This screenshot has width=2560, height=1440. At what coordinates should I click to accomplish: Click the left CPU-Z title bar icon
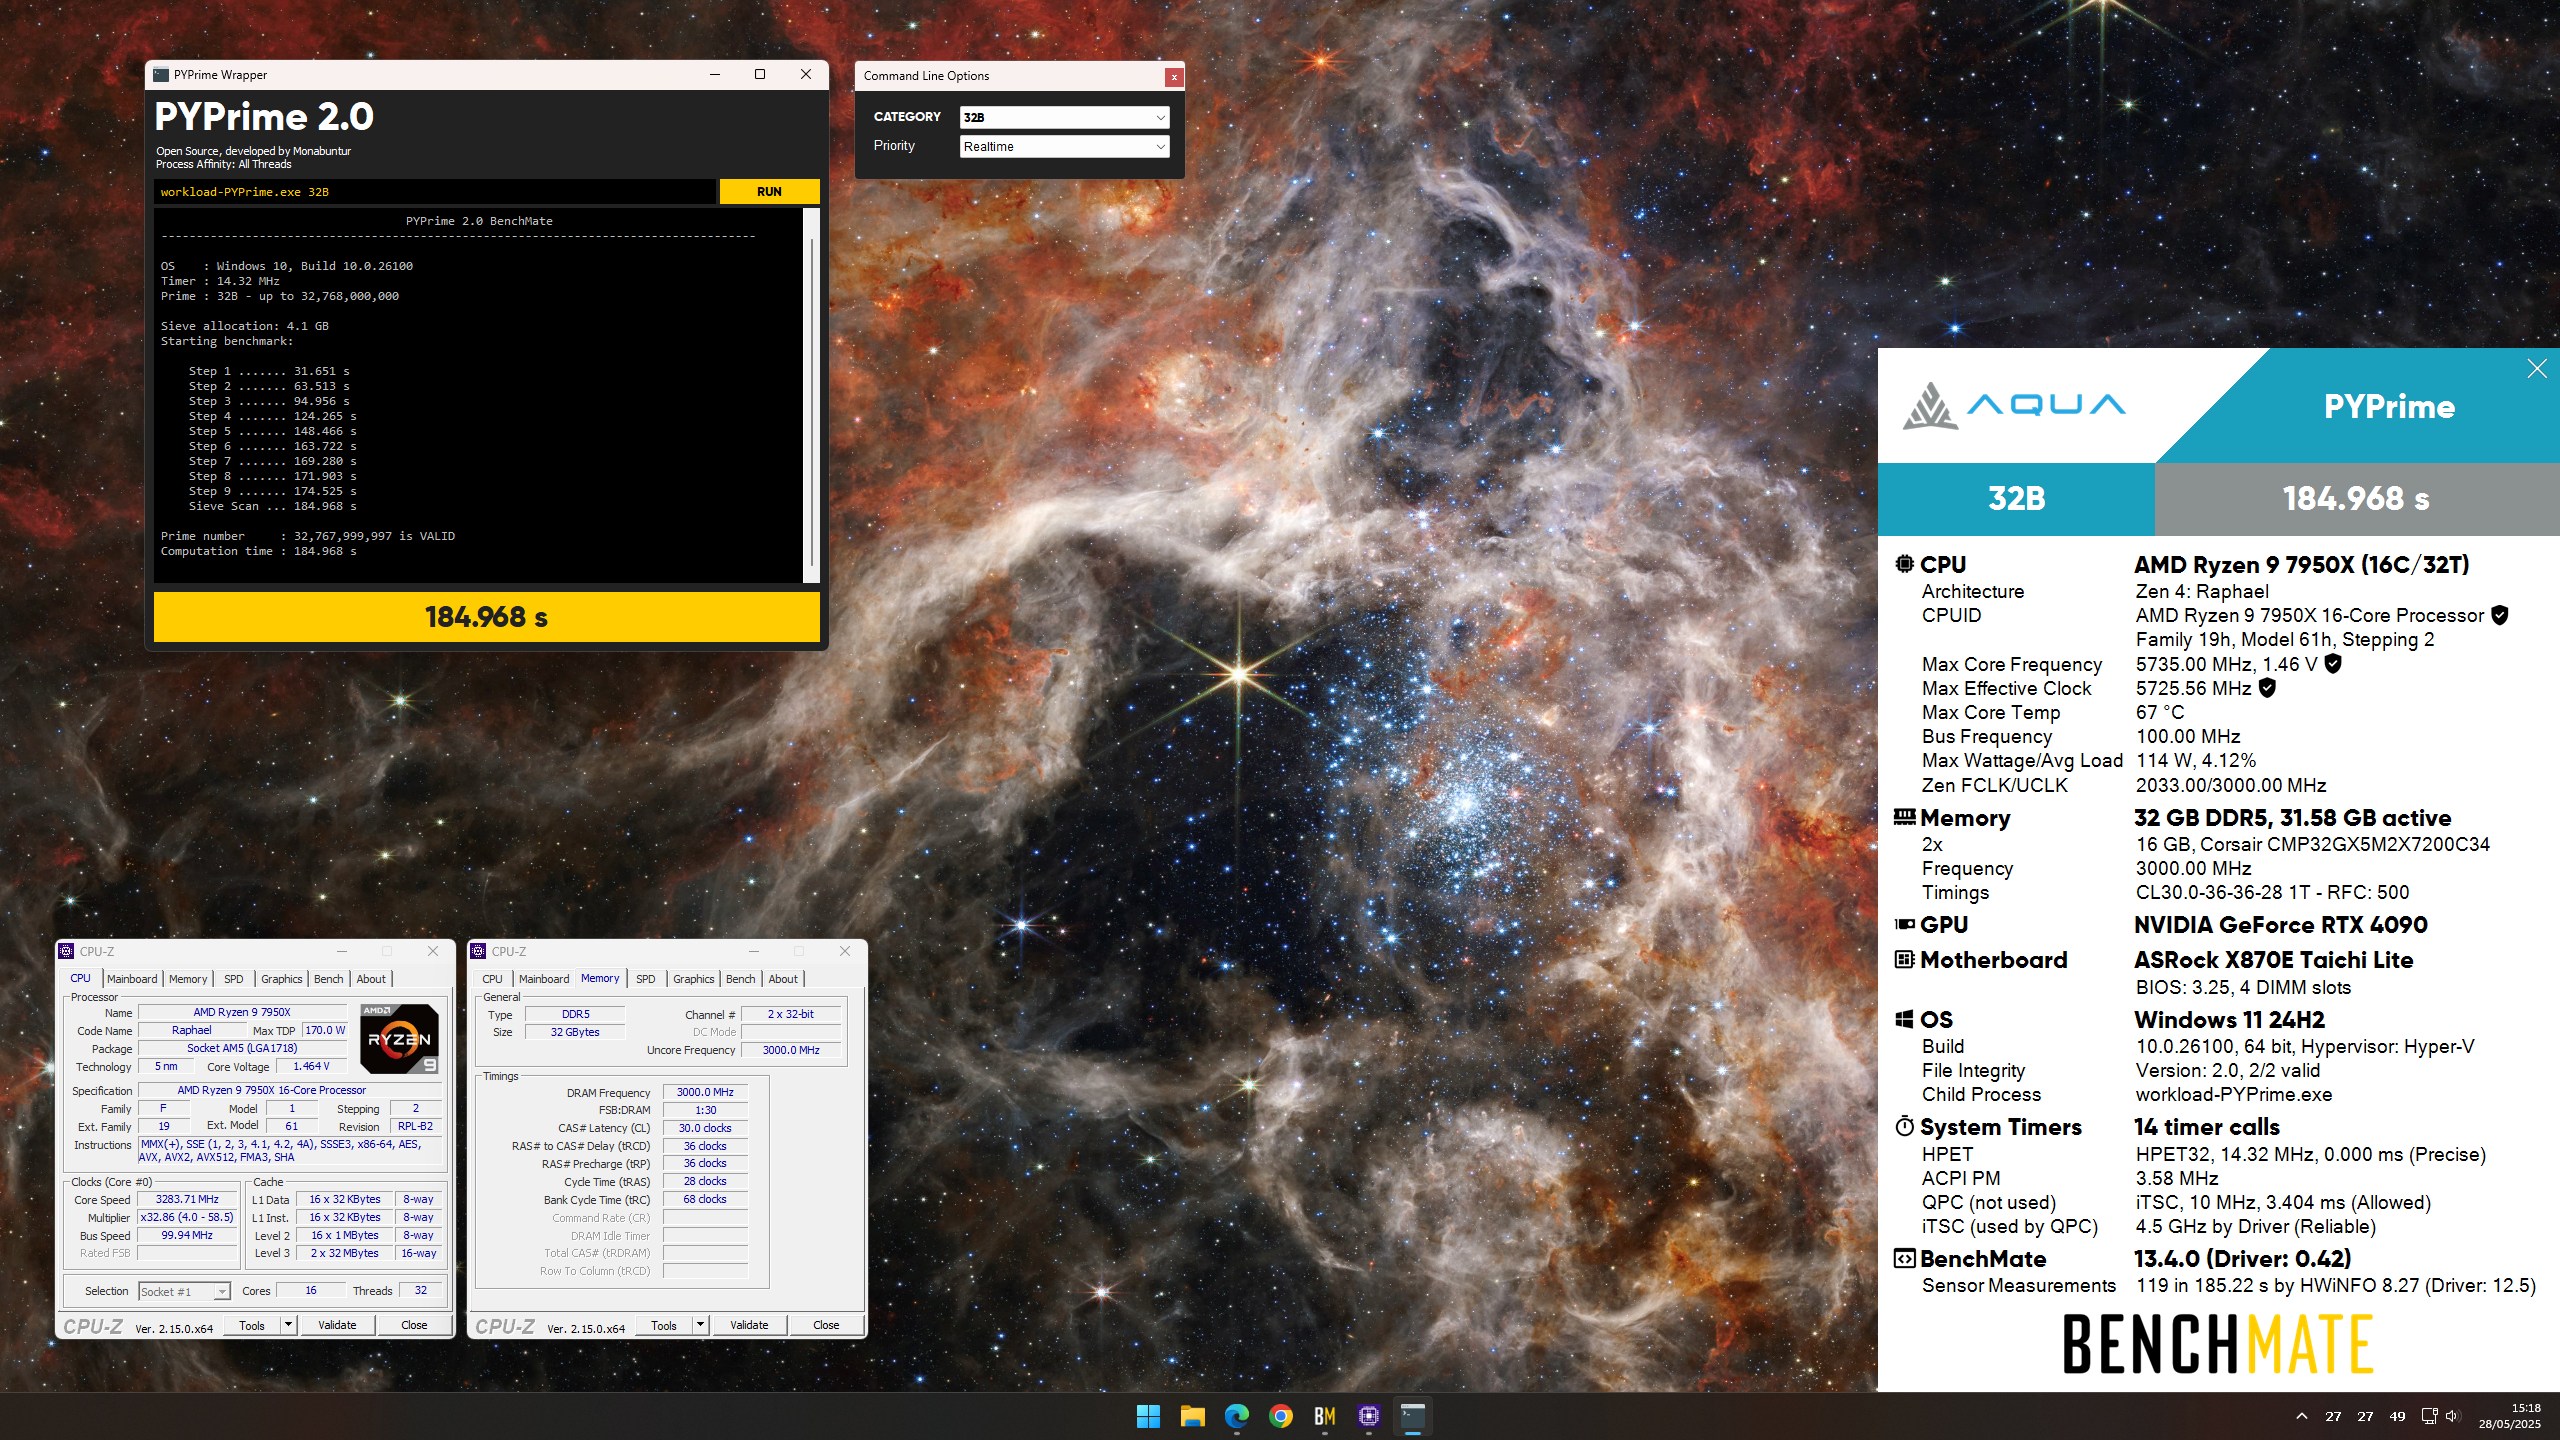pos(66,951)
